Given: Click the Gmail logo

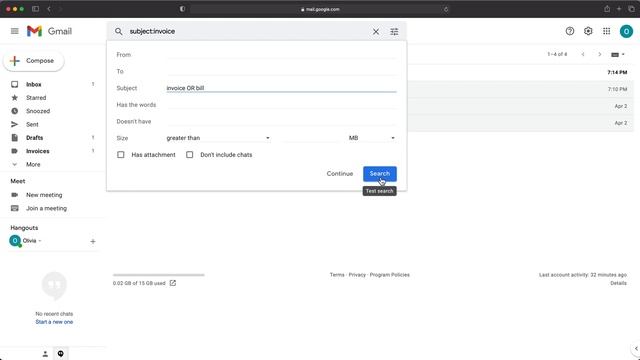Looking at the screenshot, I should (x=49, y=31).
